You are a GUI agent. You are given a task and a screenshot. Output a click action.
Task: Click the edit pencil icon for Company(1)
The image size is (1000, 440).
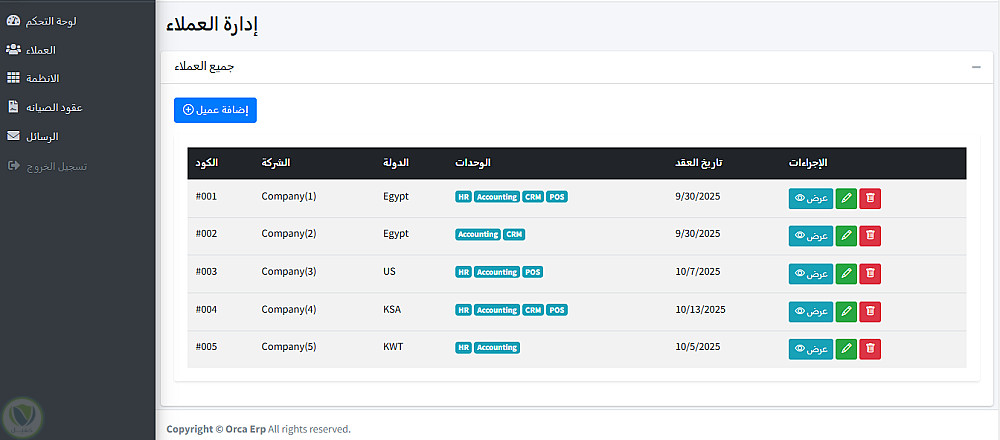click(x=846, y=198)
